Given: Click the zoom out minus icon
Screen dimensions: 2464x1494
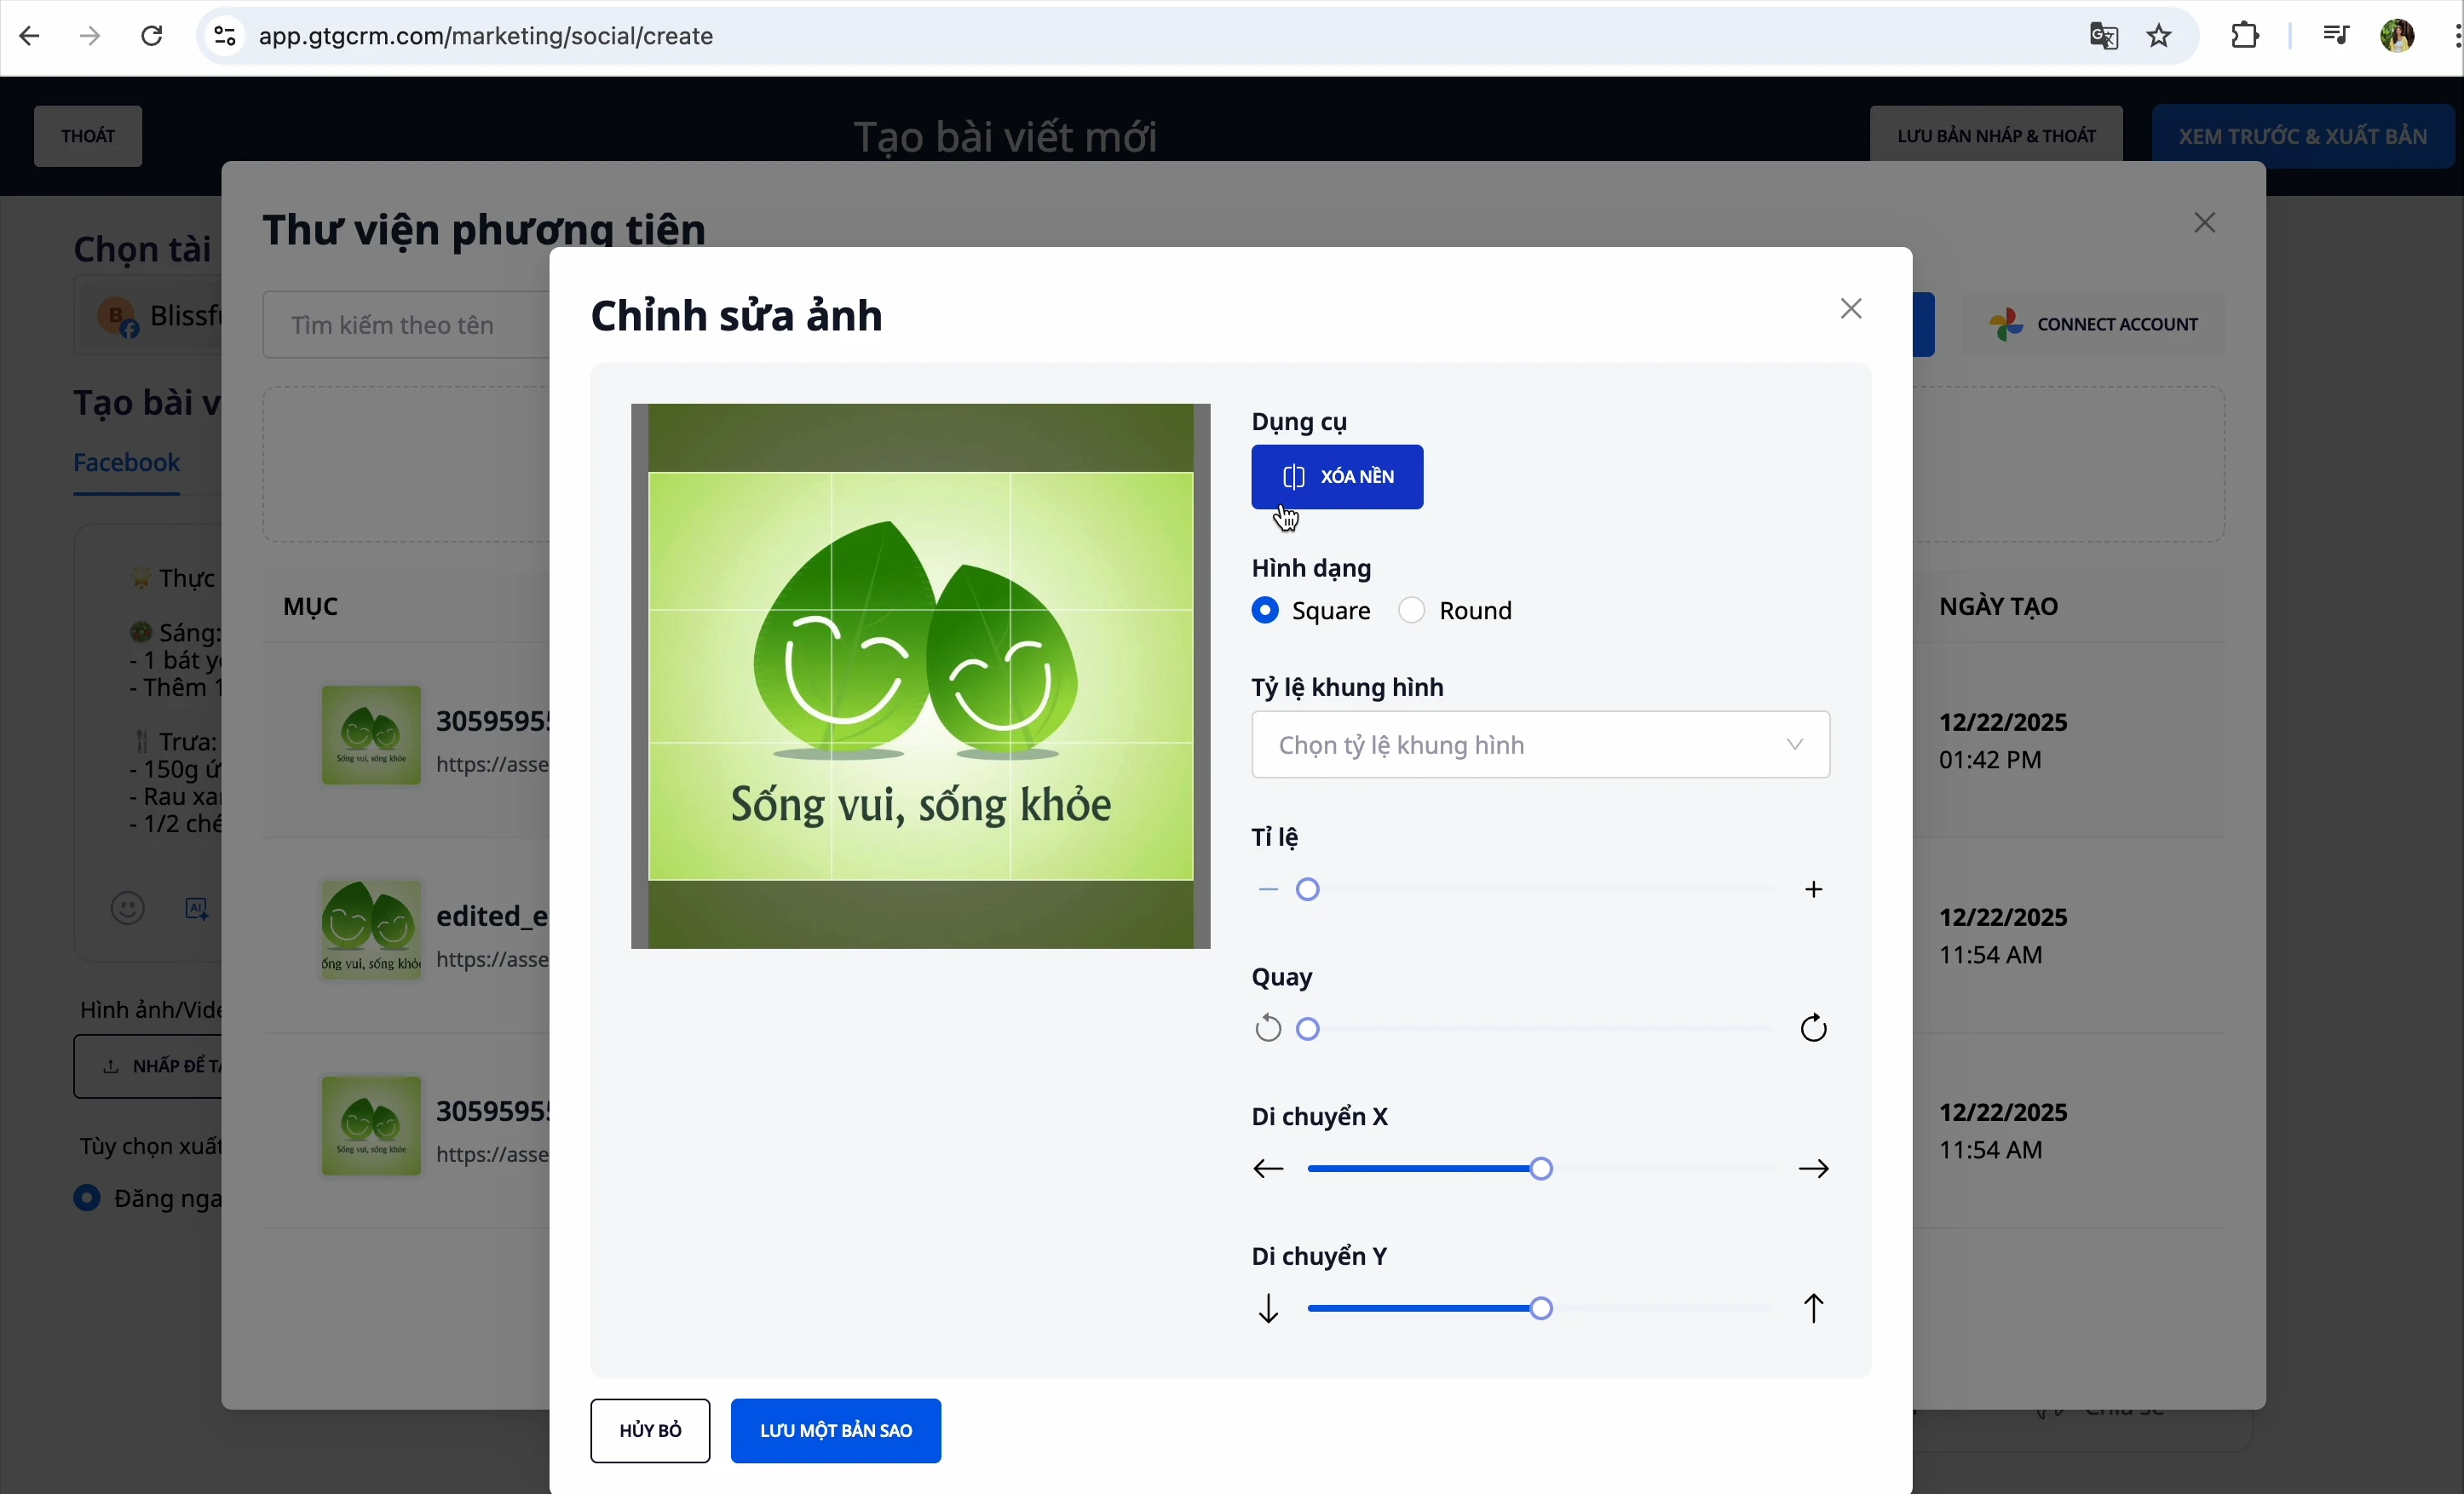Looking at the screenshot, I should [1268, 890].
